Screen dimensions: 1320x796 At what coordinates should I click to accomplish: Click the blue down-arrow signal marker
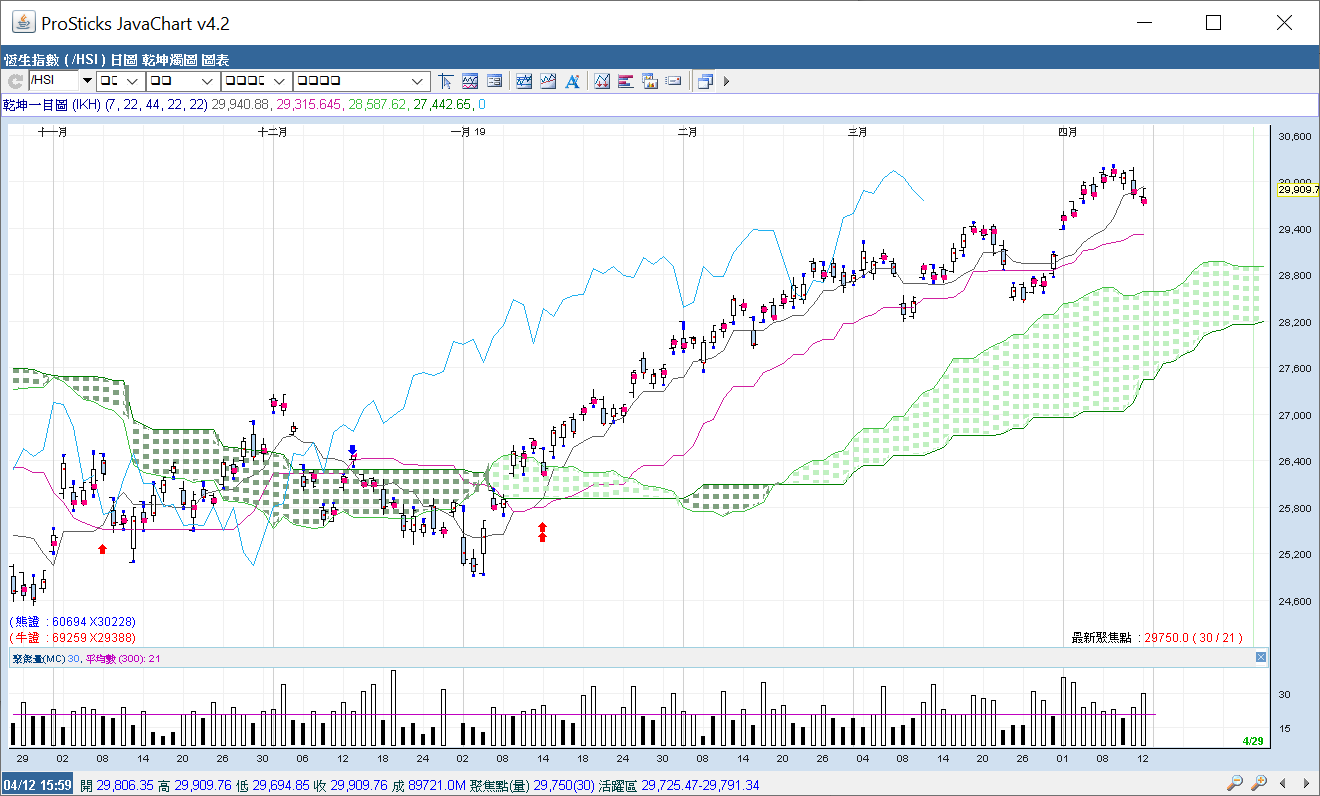point(352,452)
